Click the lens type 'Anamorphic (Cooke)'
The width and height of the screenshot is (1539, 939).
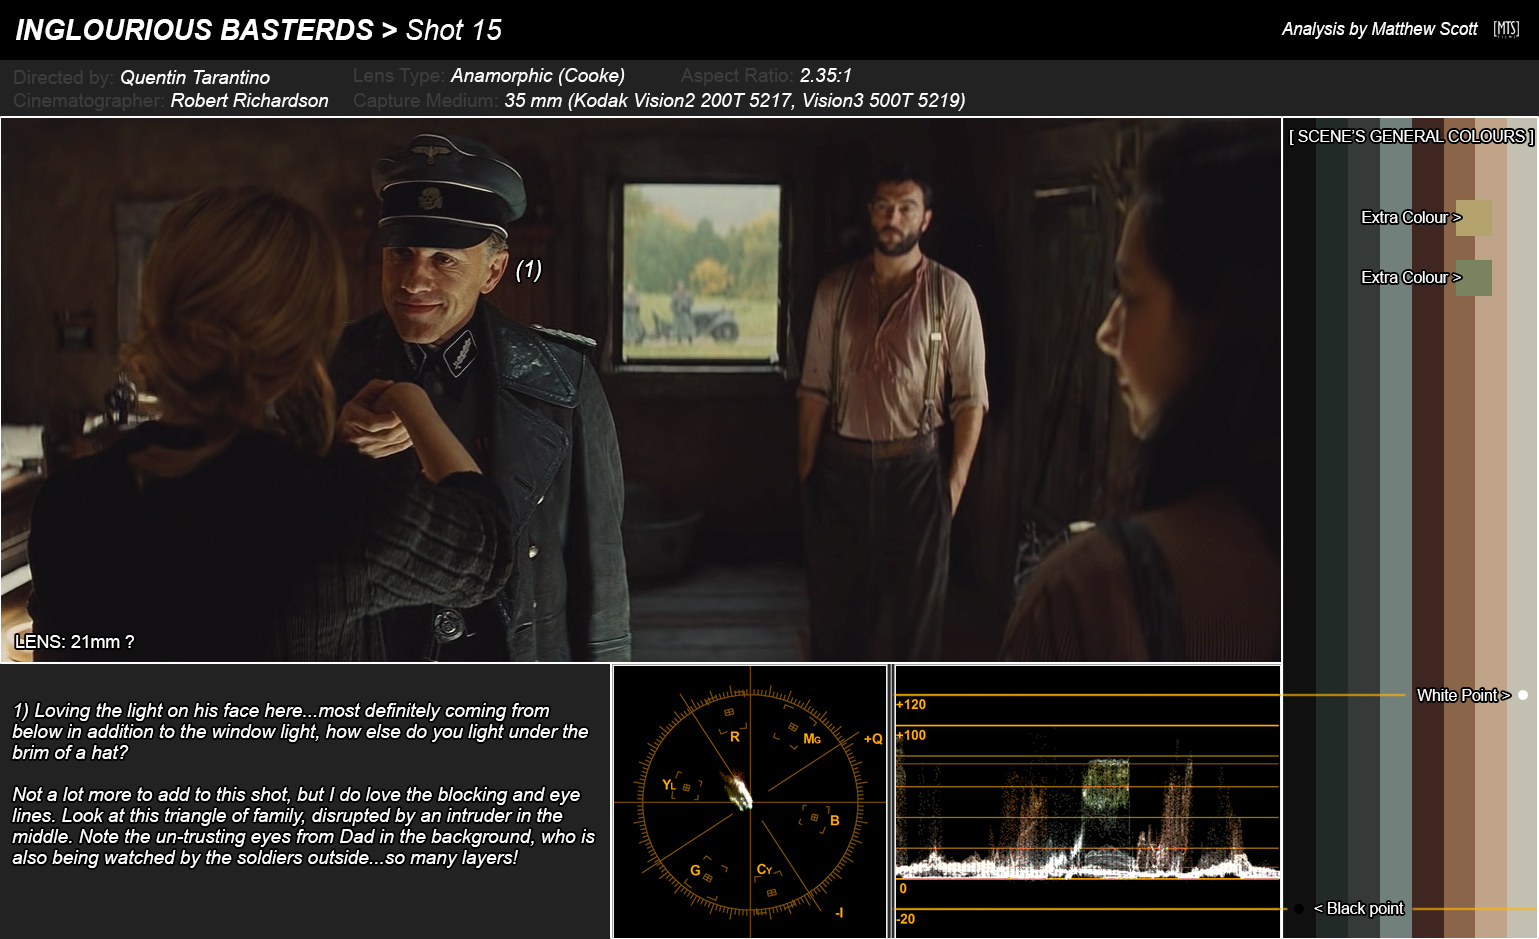(538, 75)
